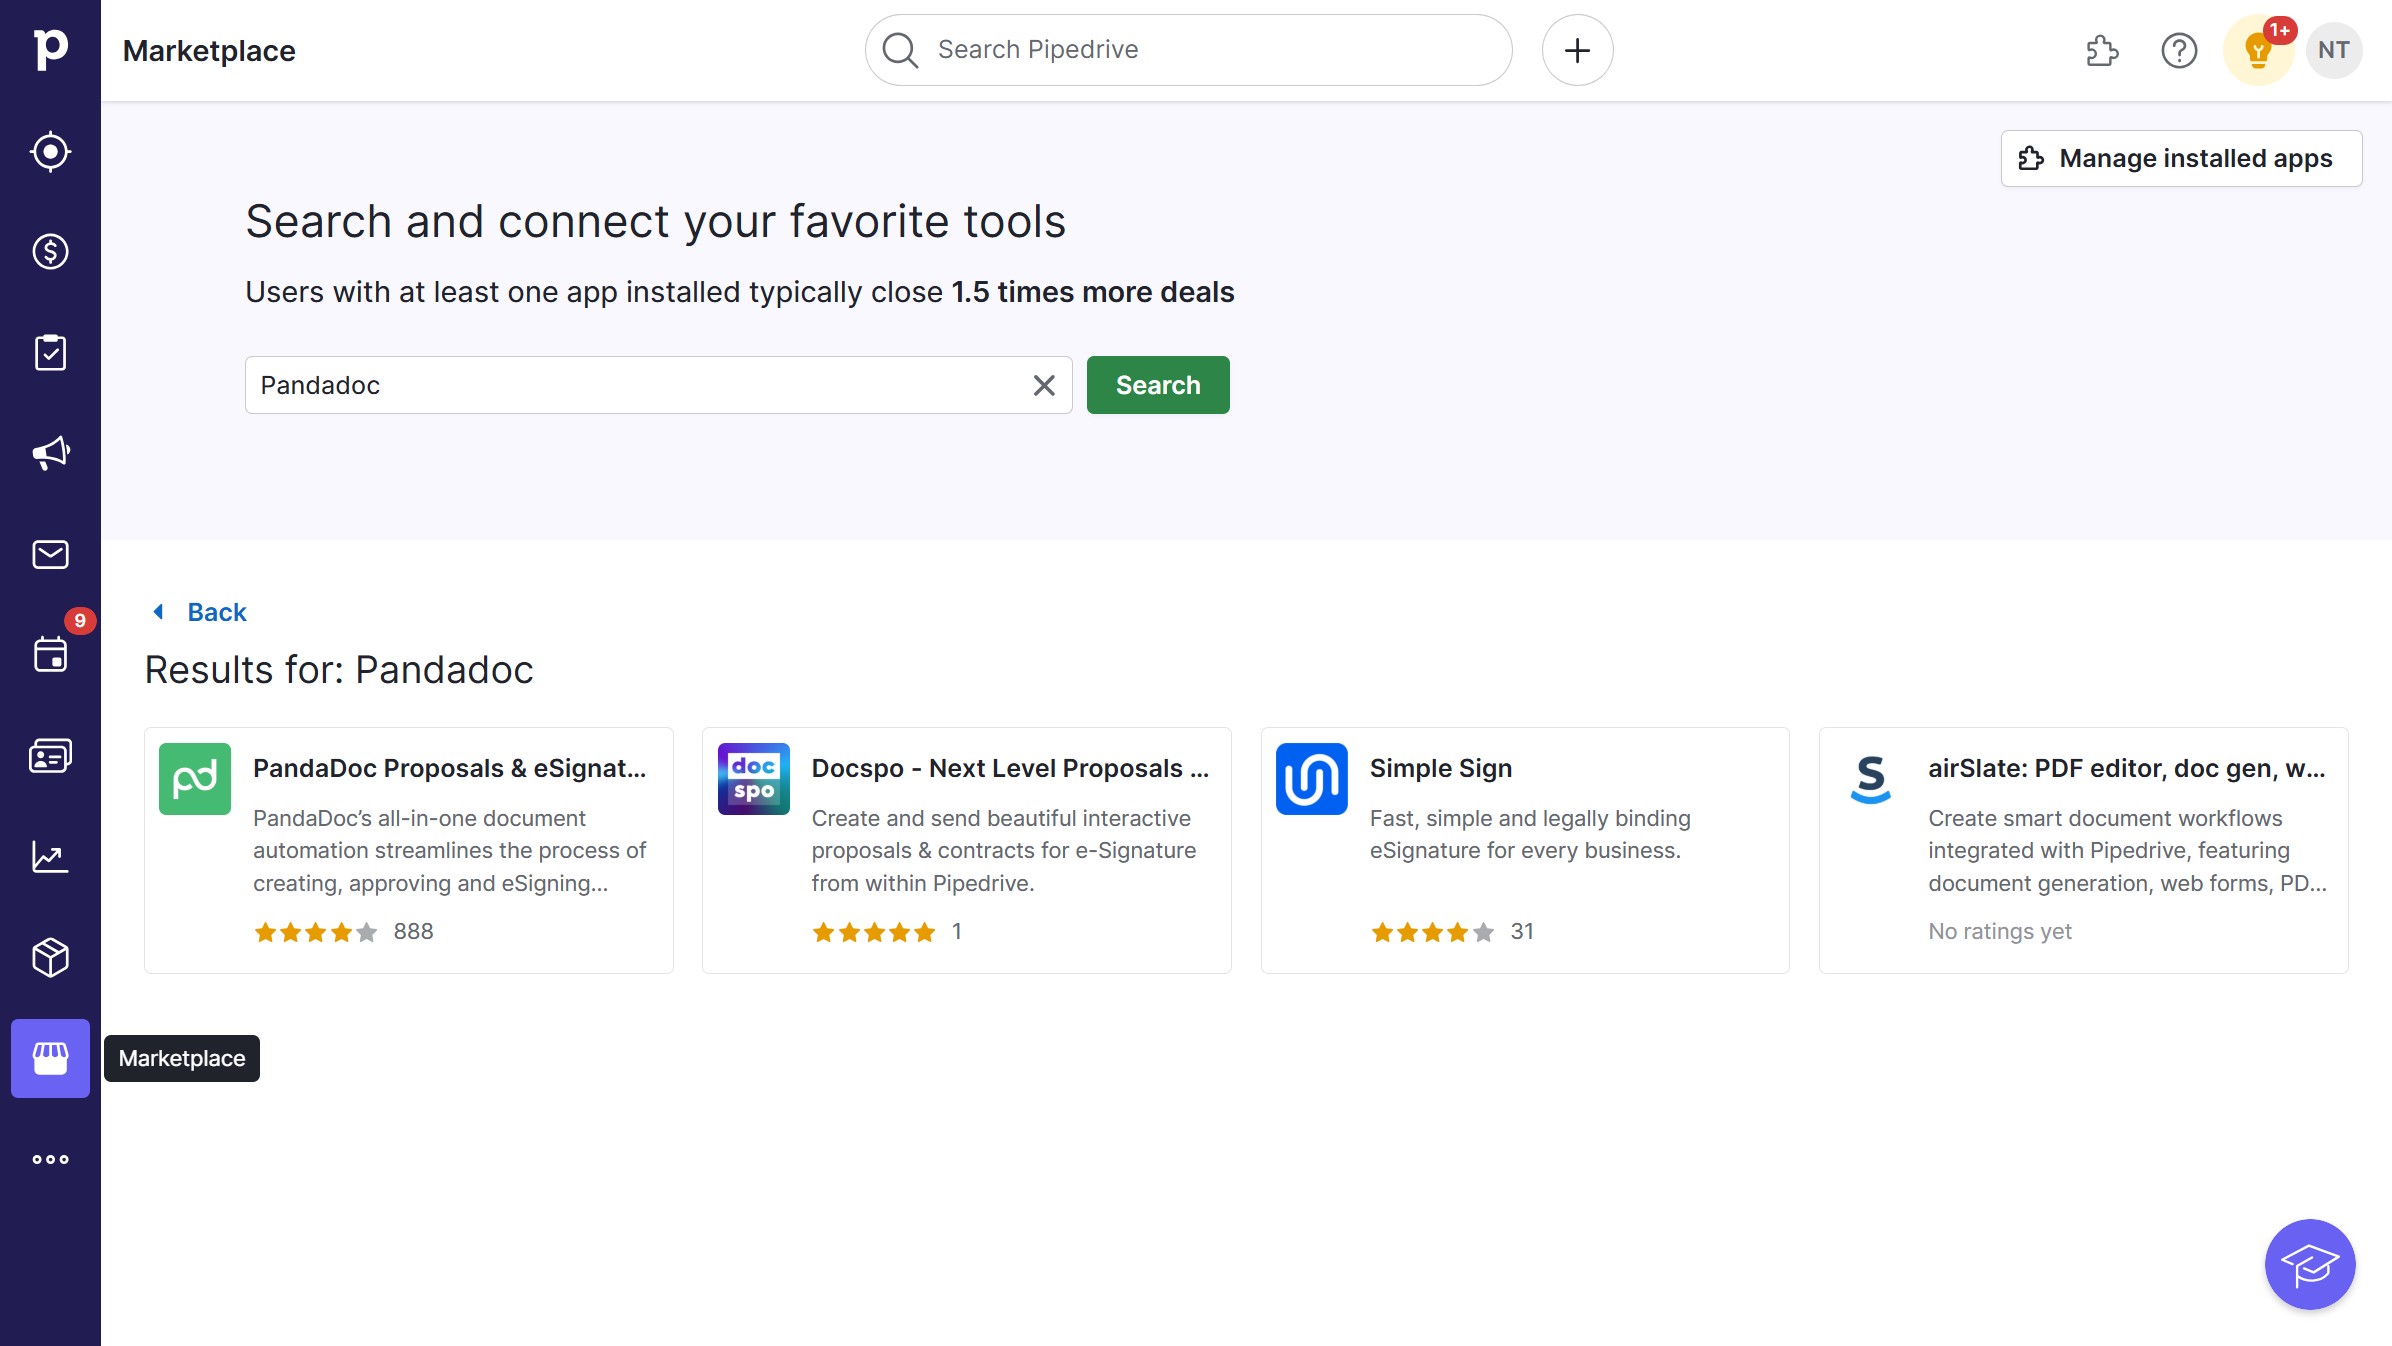Open Products via the box sidebar icon

click(x=50, y=957)
